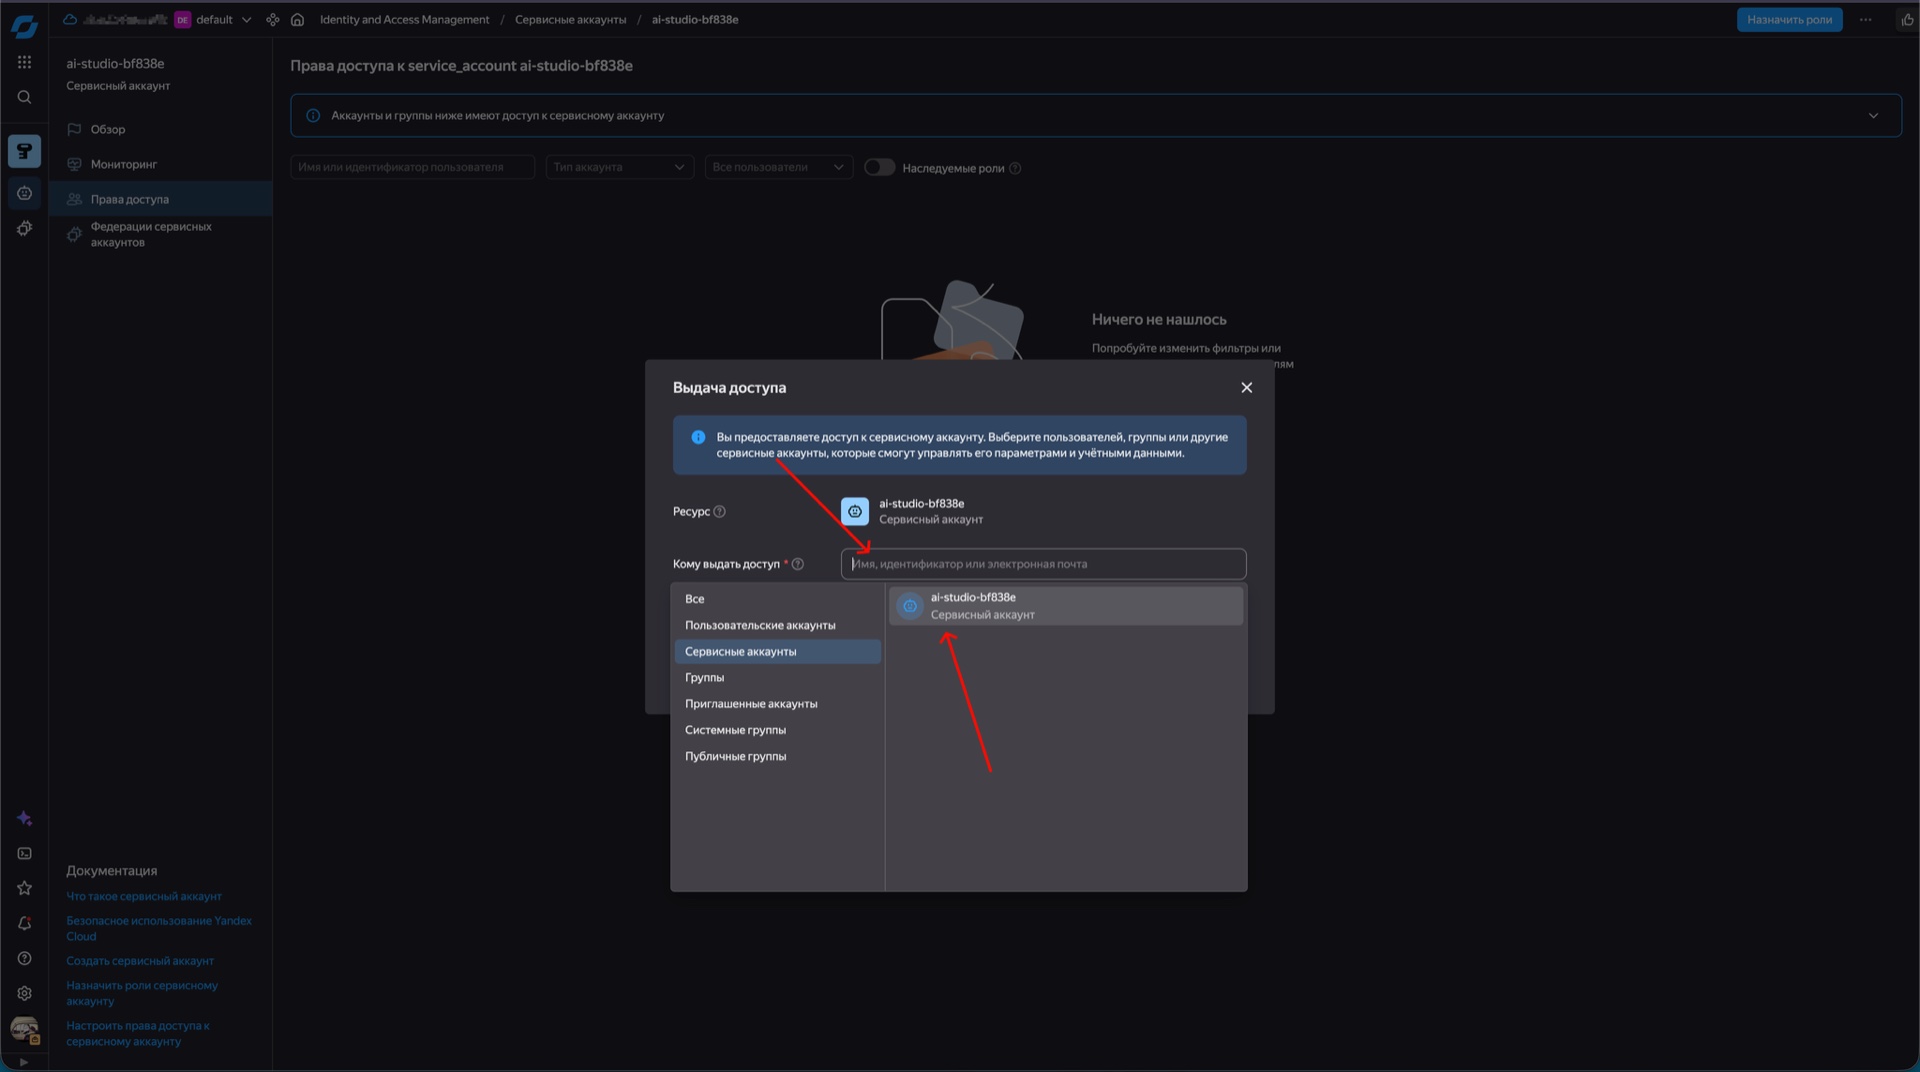Open notifications bell icon
1920x1072 pixels.
(x=24, y=923)
